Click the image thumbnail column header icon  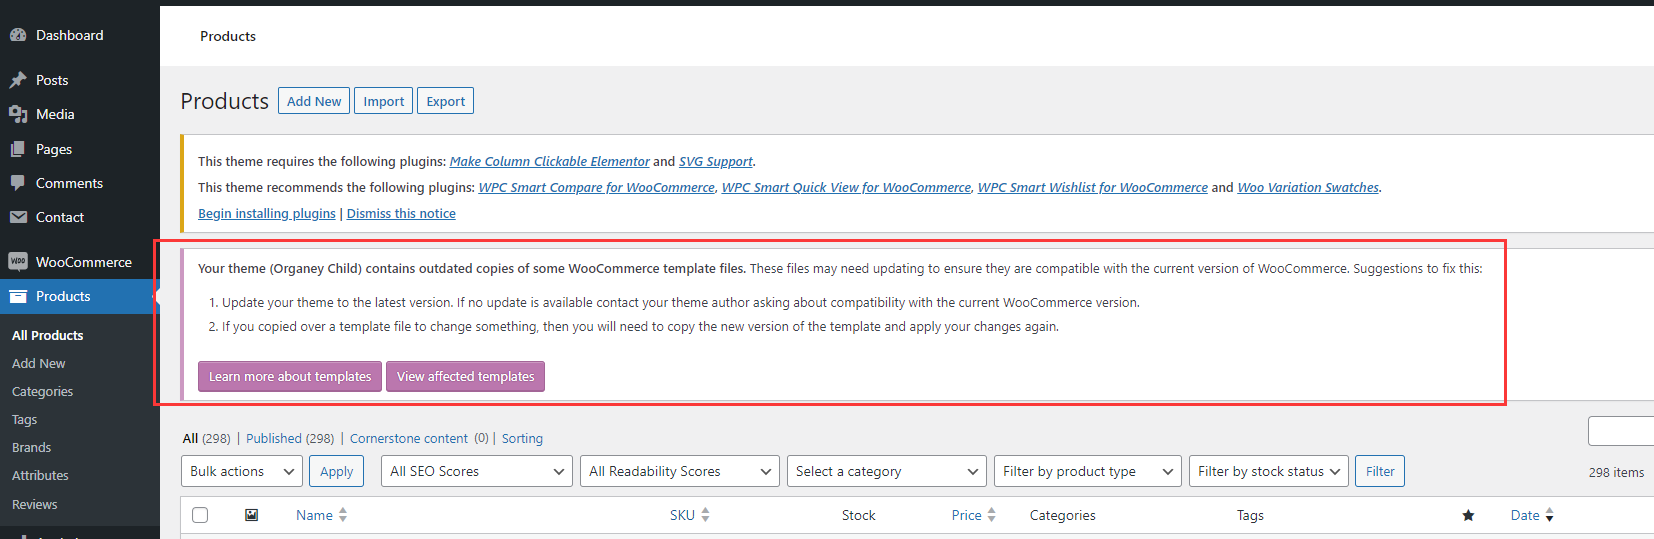(251, 515)
